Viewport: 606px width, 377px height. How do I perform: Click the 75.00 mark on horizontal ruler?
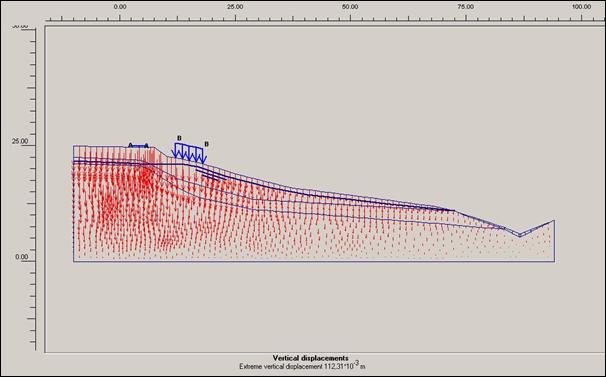point(466,7)
